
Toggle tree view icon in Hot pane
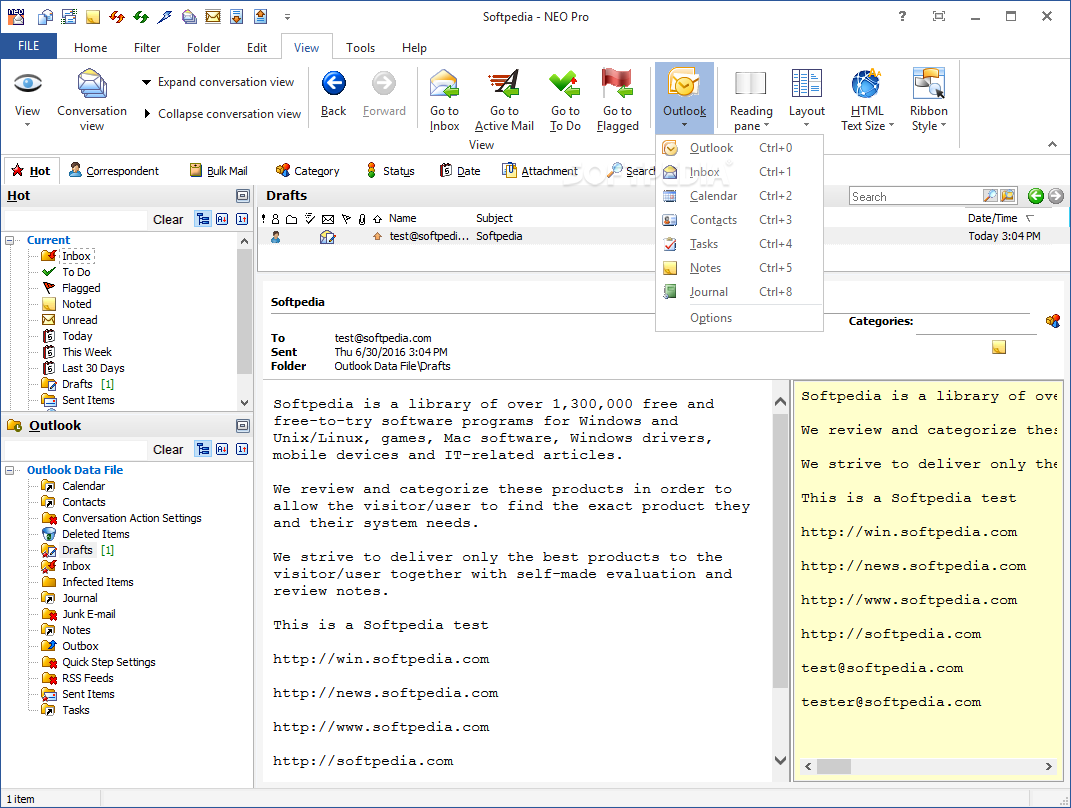203,219
